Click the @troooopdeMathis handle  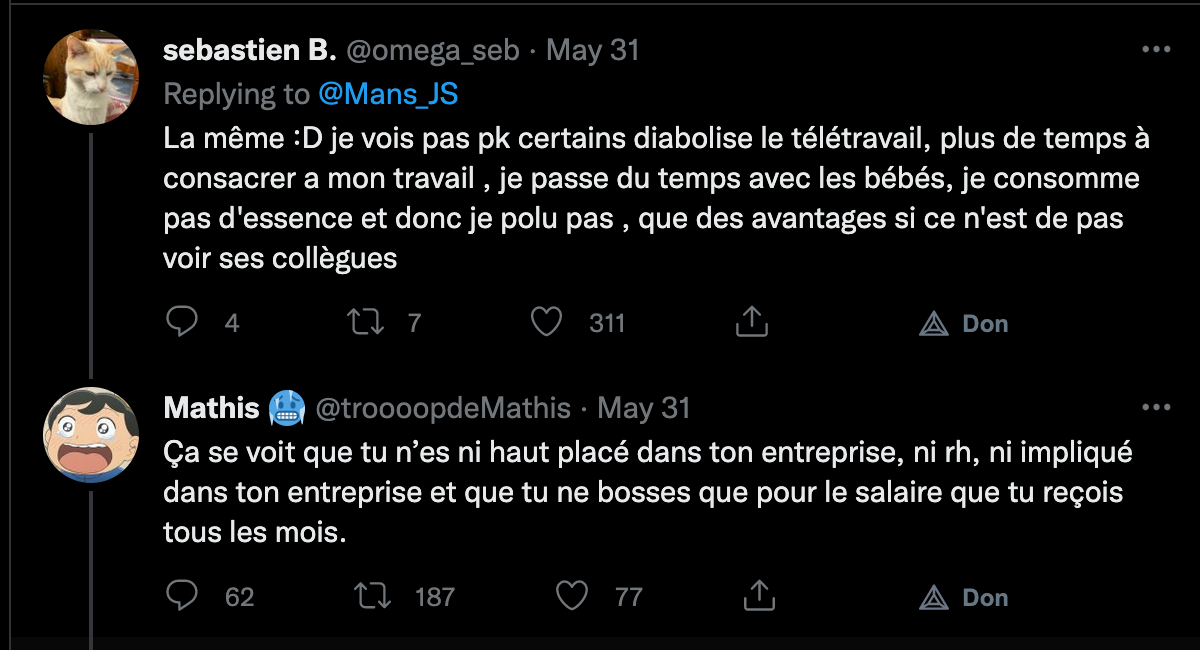coord(443,408)
